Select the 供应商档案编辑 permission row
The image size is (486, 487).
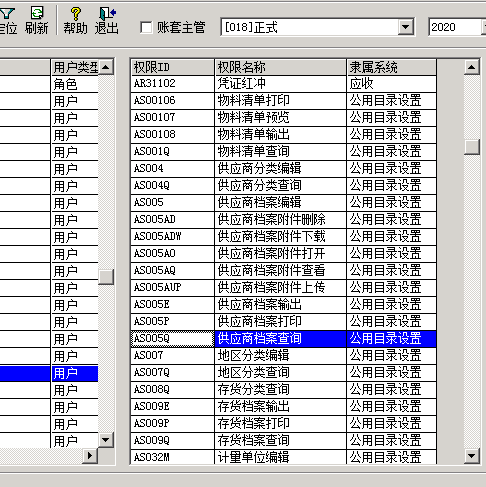[x=283, y=202]
